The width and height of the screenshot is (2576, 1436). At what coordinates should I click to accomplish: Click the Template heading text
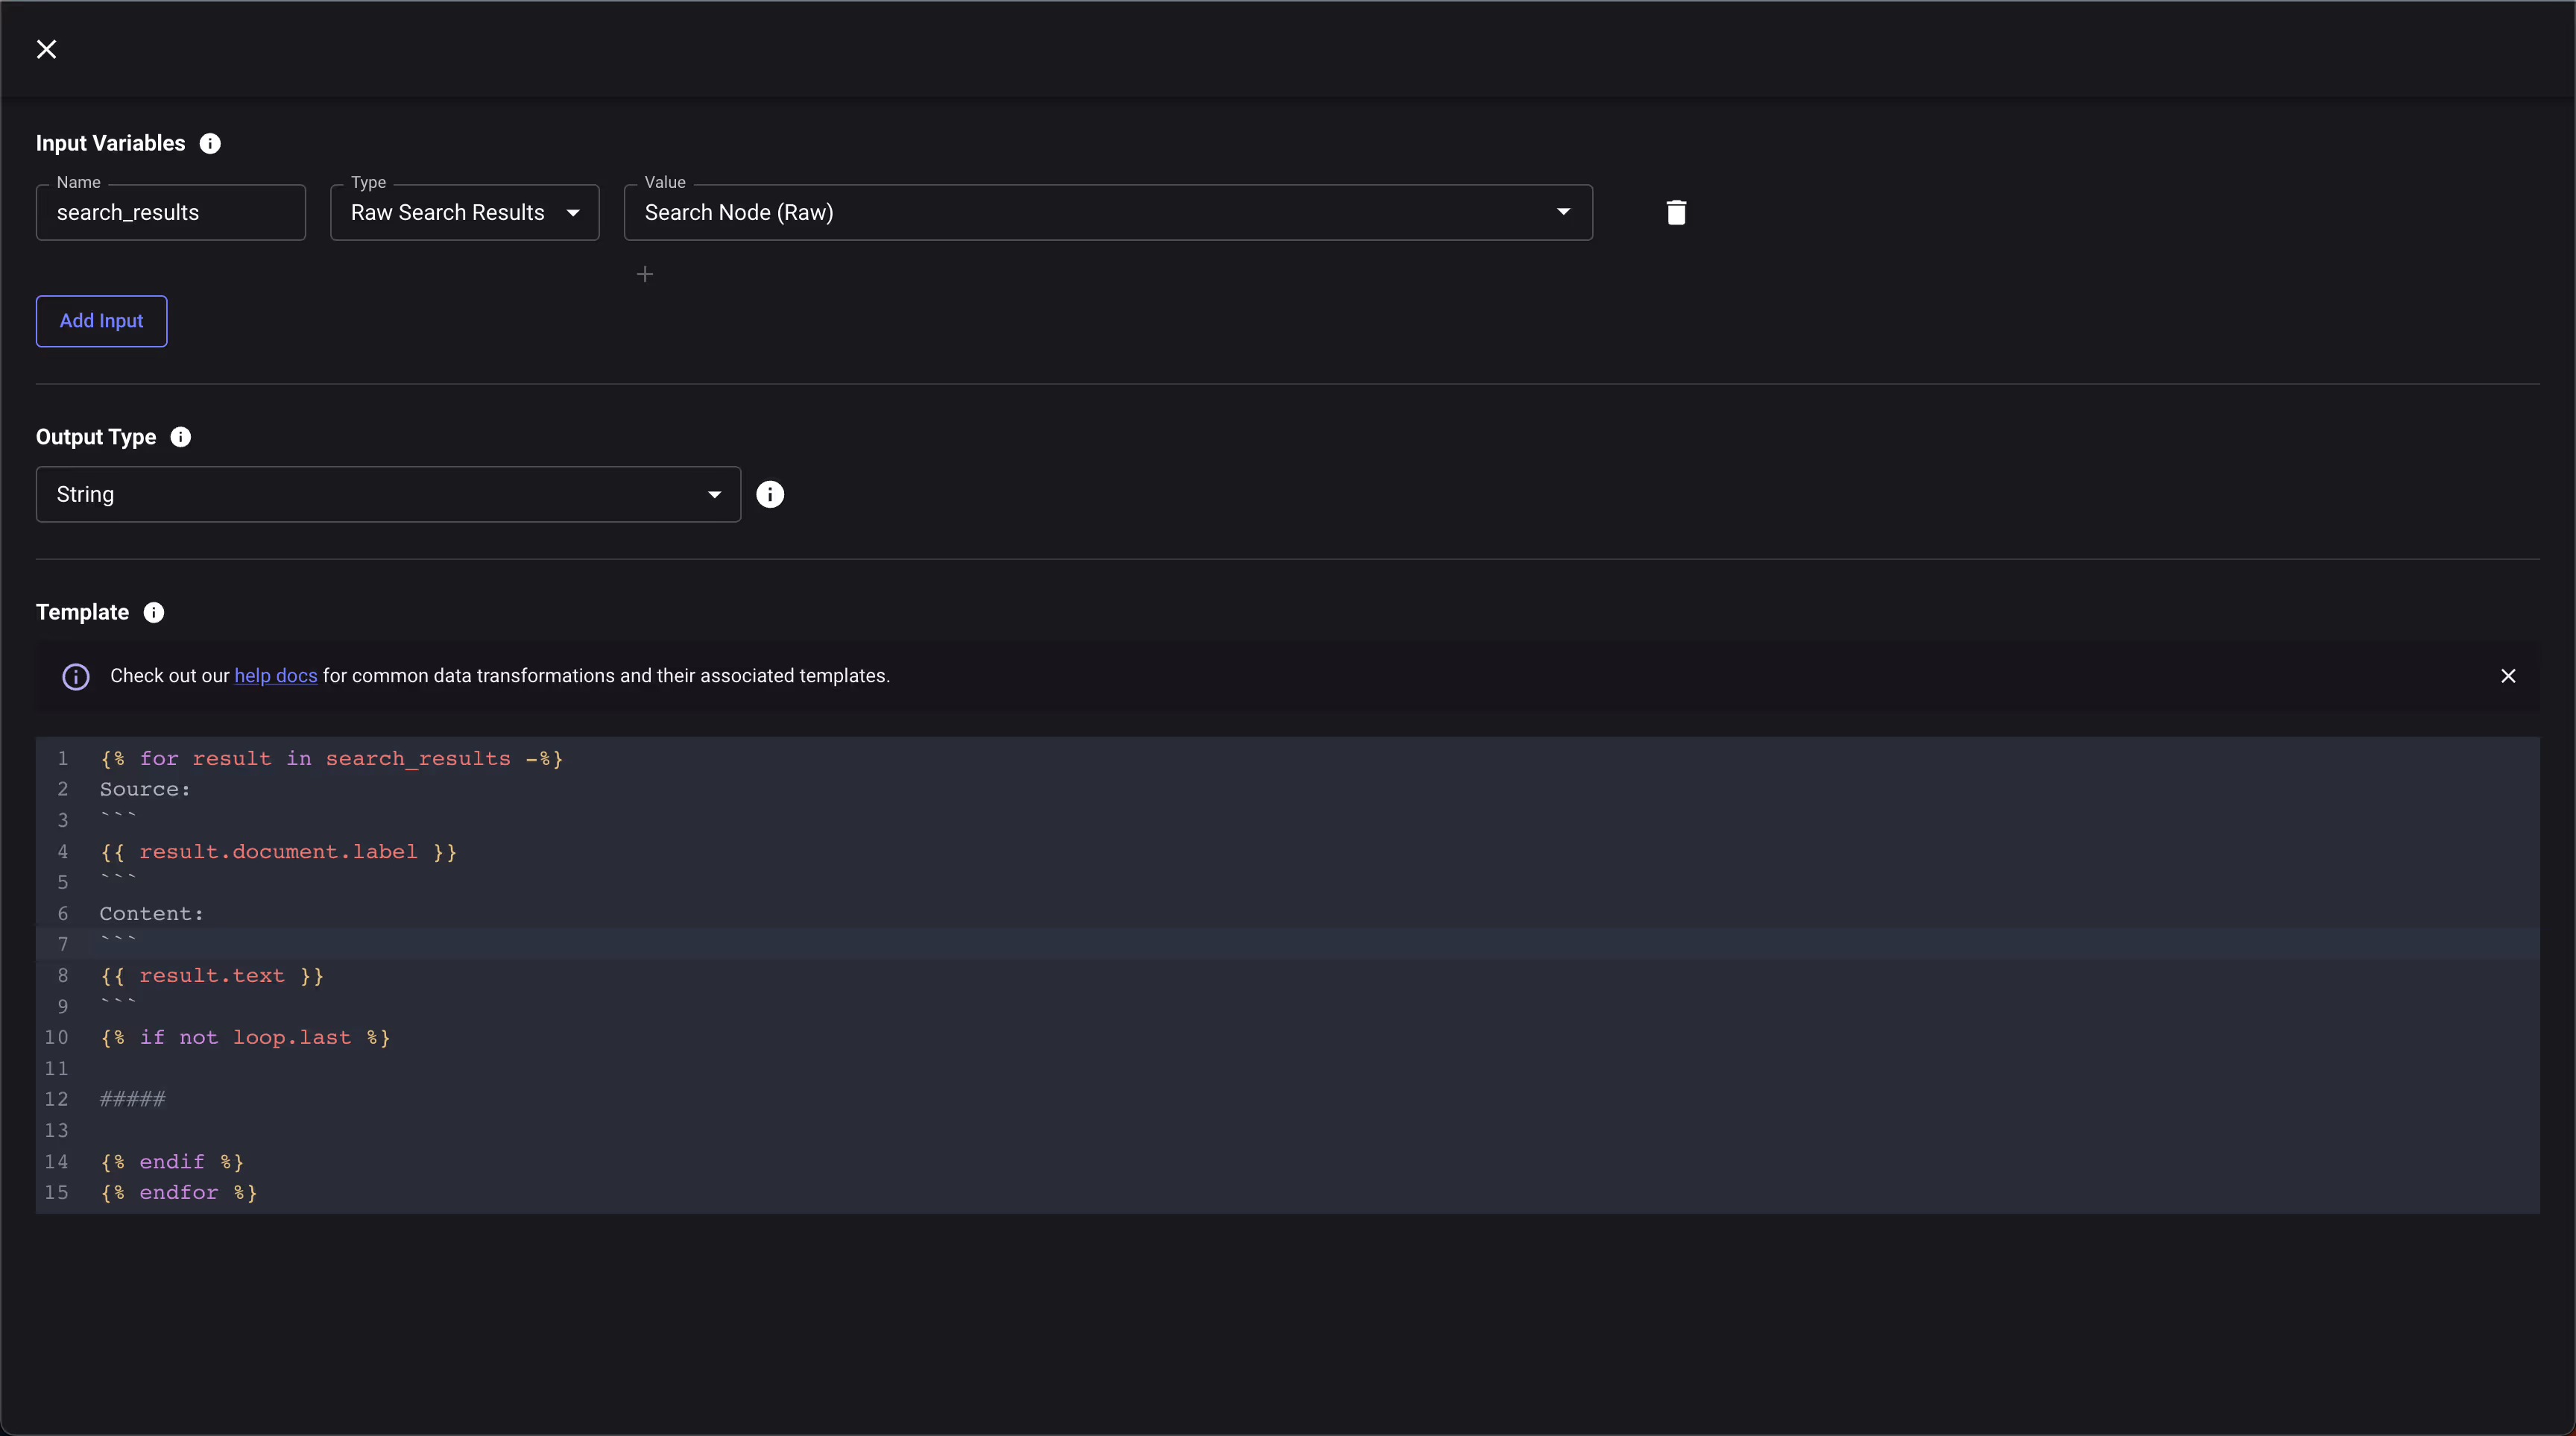tap(83, 612)
